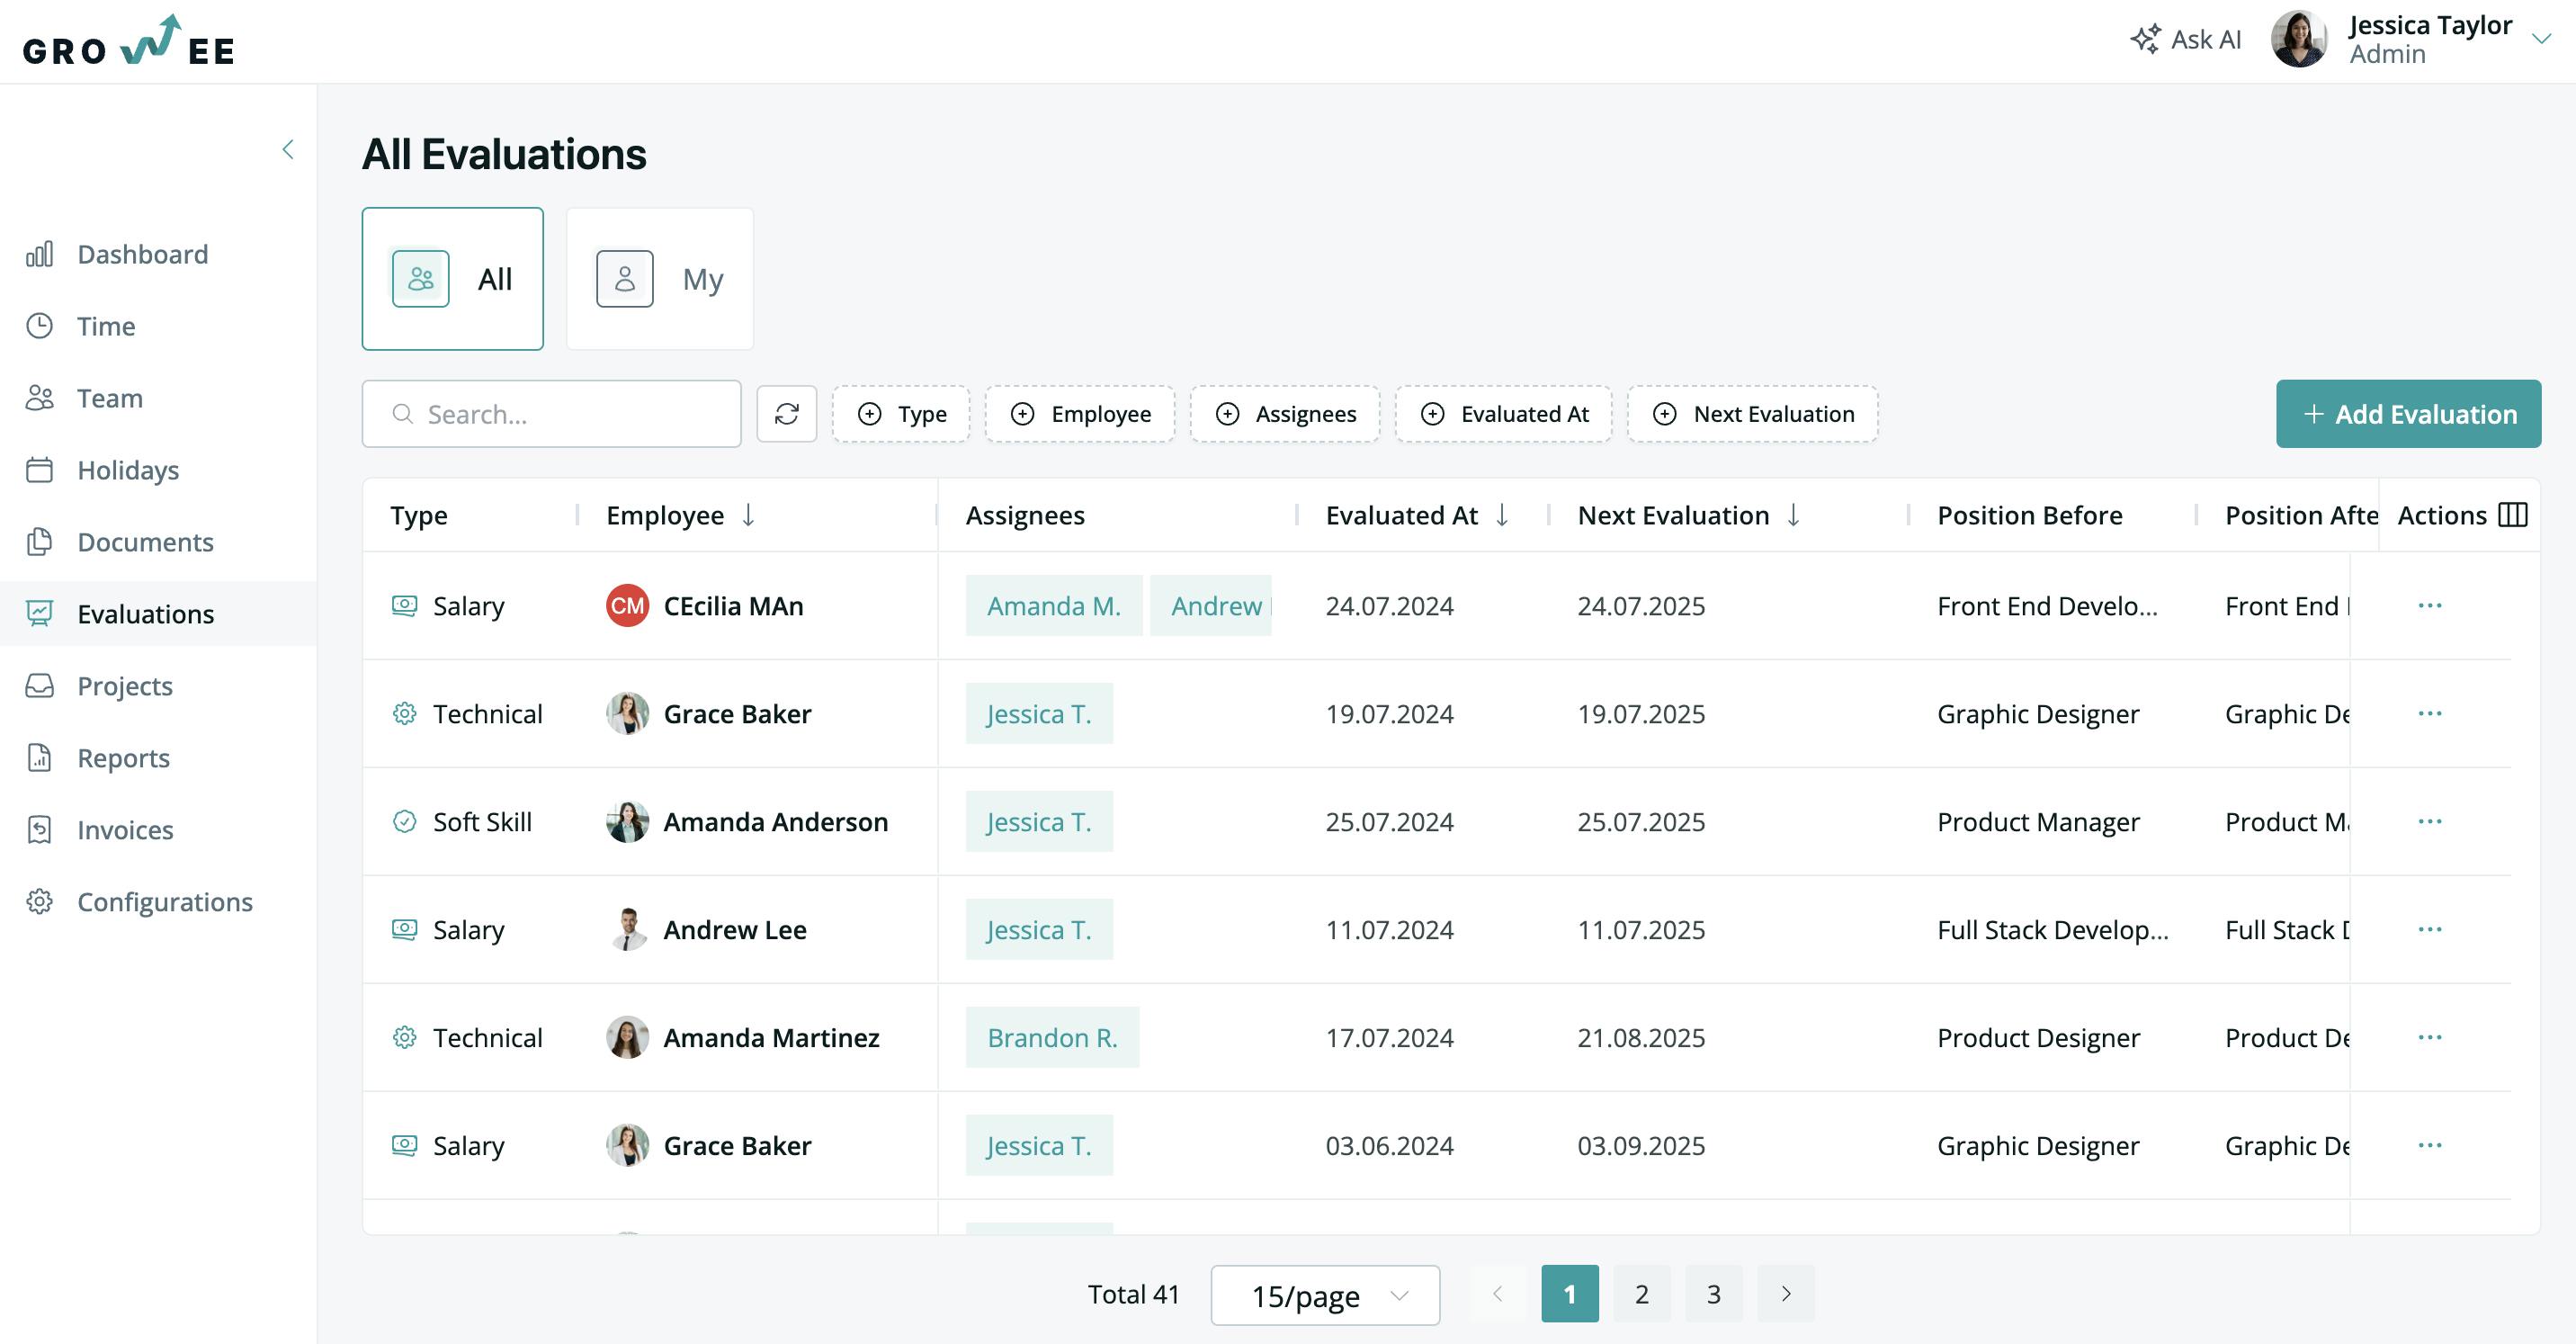
Task: Go to Invoices in the sidebar
Action: pyautogui.click(x=125, y=830)
